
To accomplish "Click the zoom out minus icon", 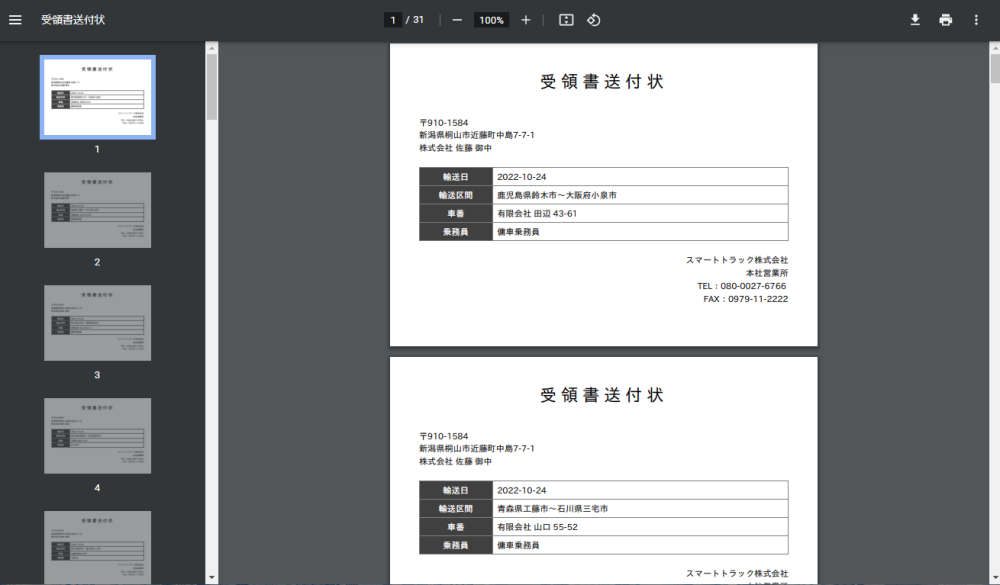I will coord(457,20).
